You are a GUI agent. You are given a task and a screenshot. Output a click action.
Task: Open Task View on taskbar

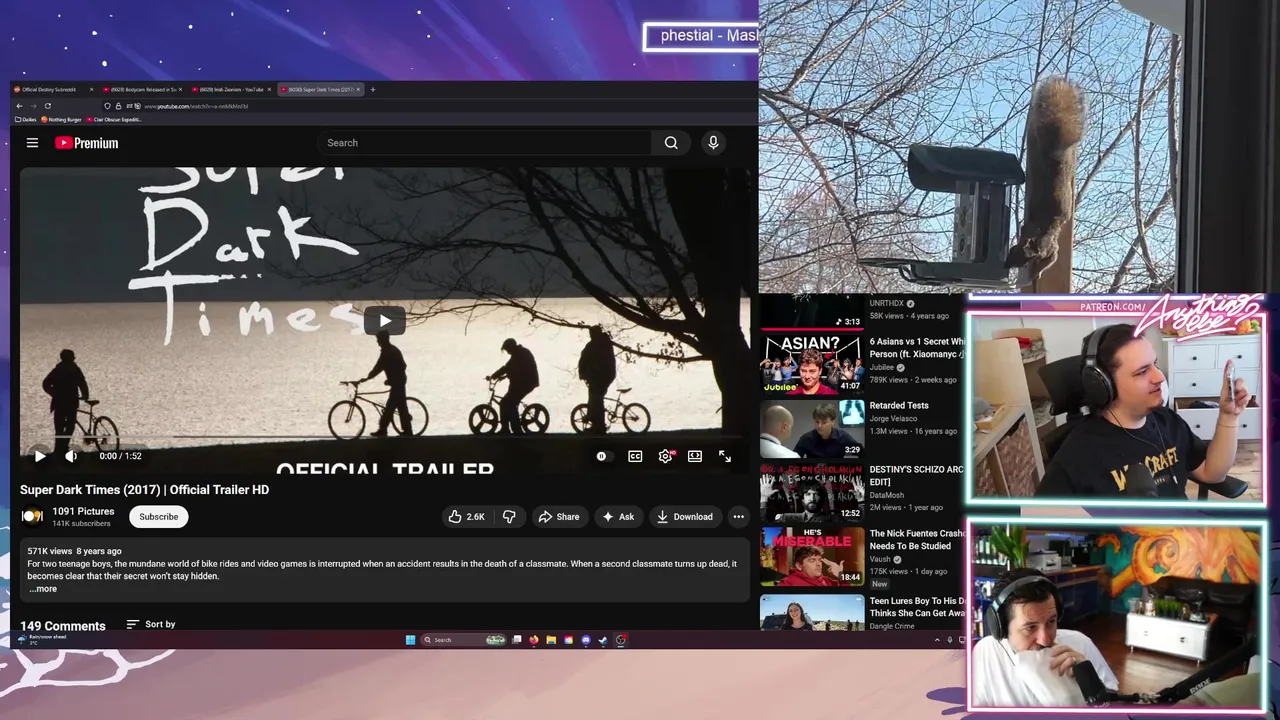[517, 640]
